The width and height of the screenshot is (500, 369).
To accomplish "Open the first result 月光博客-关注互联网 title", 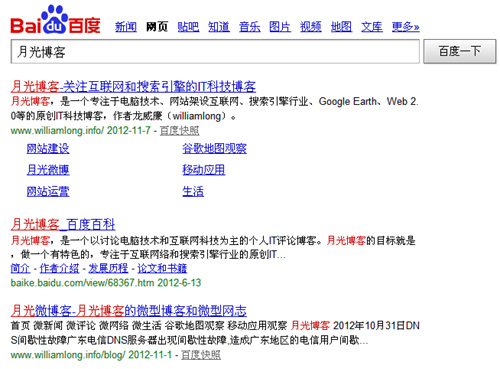I will pos(133,86).
